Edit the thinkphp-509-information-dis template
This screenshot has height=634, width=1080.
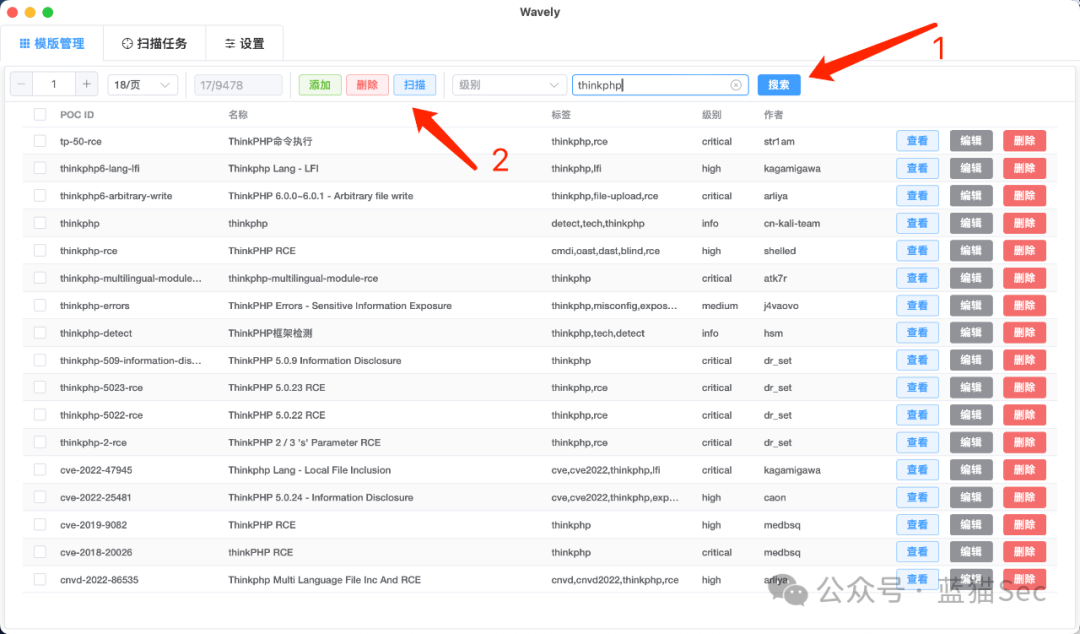pyautogui.click(x=971, y=360)
